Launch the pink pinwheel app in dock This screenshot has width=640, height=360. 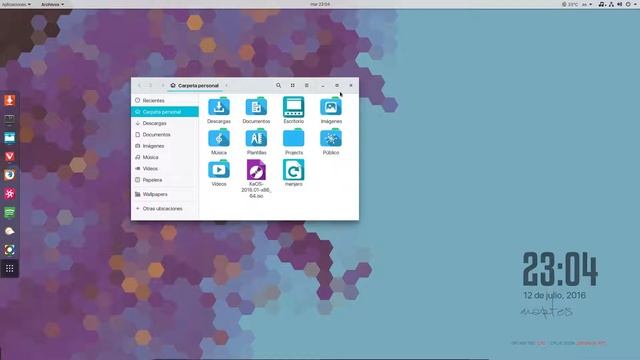9,193
